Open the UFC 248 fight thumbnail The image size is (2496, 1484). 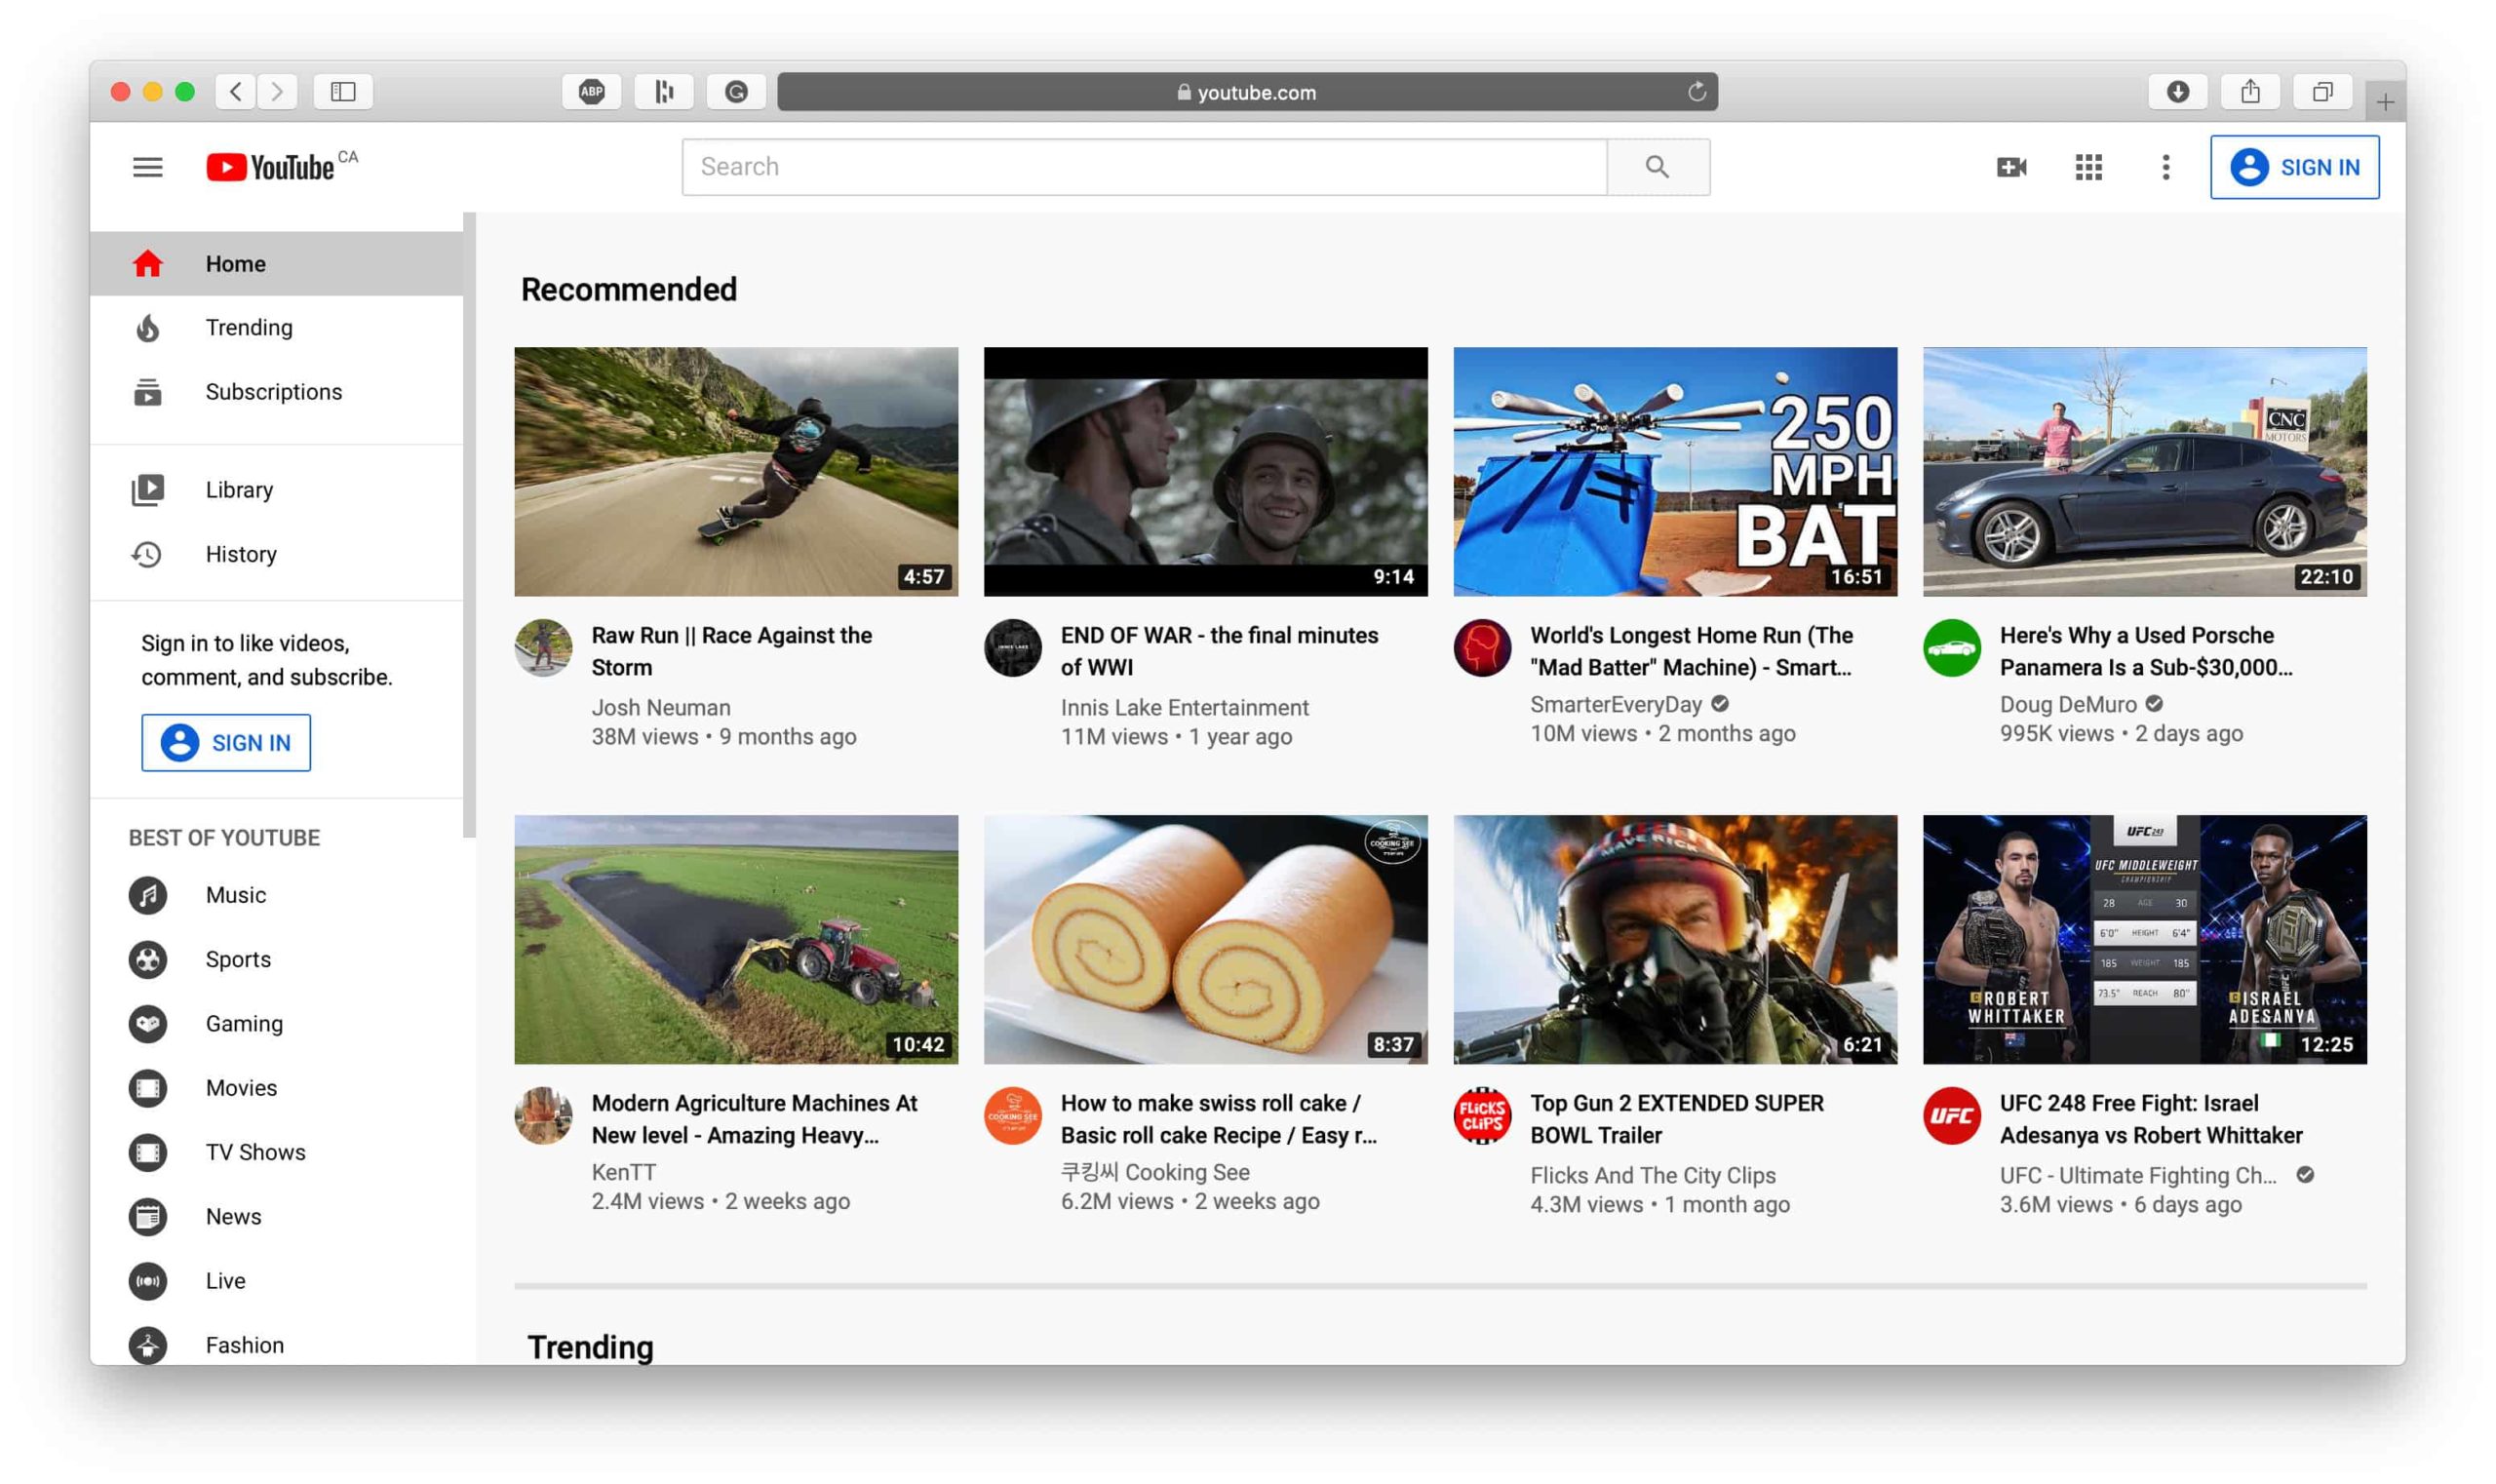(2144, 940)
